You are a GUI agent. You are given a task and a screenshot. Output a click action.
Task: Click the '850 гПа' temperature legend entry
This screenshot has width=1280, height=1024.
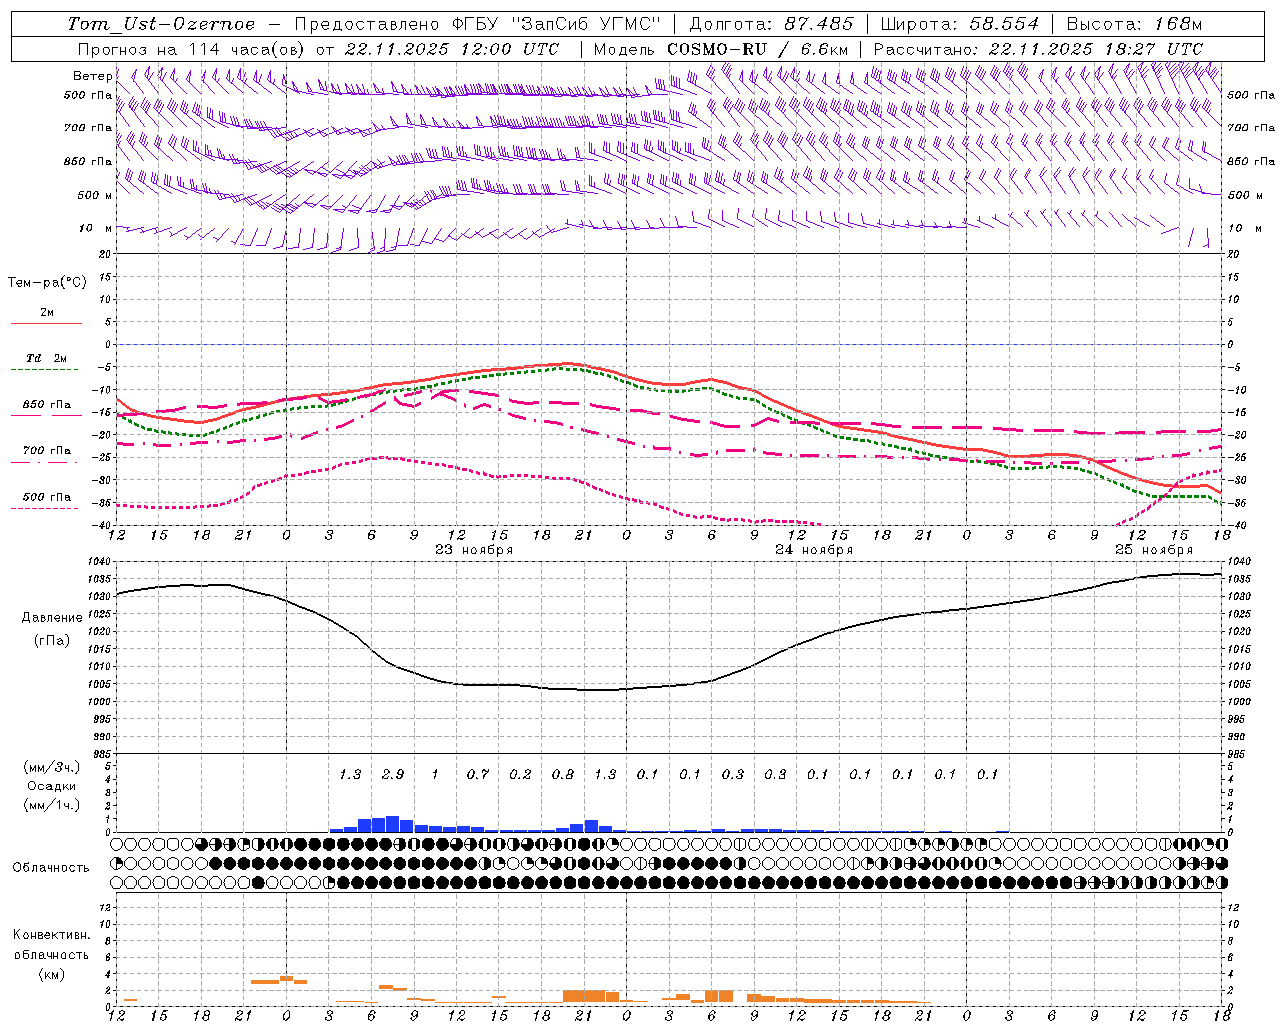click(47, 405)
